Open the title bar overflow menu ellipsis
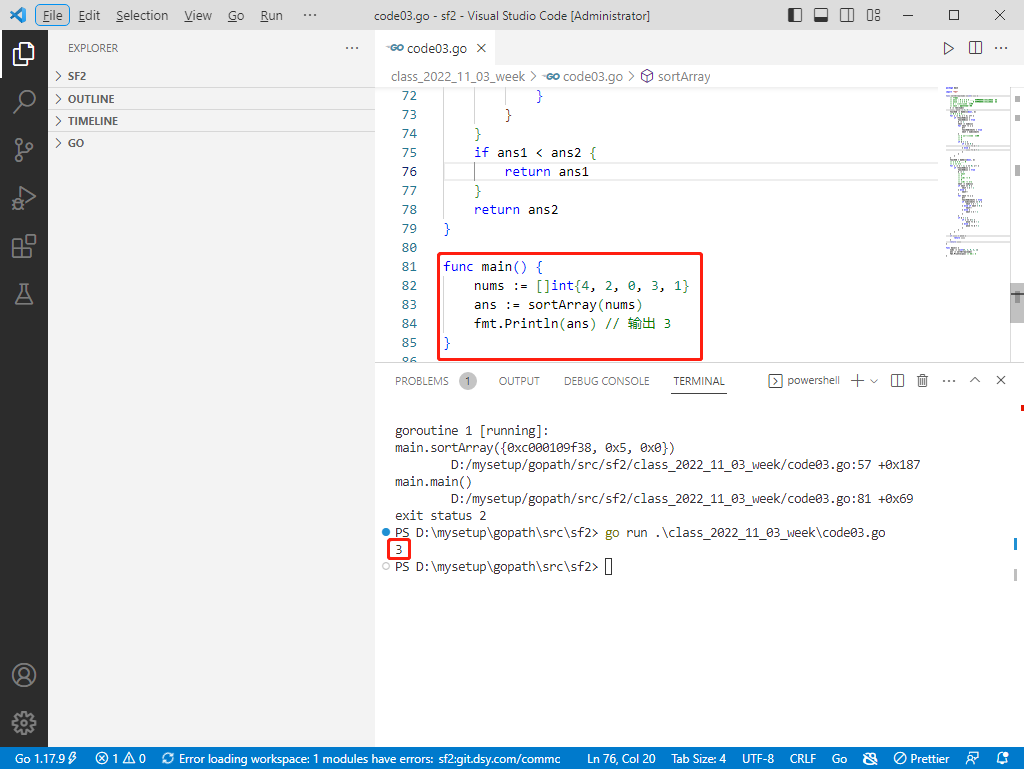 (x=310, y=15)
